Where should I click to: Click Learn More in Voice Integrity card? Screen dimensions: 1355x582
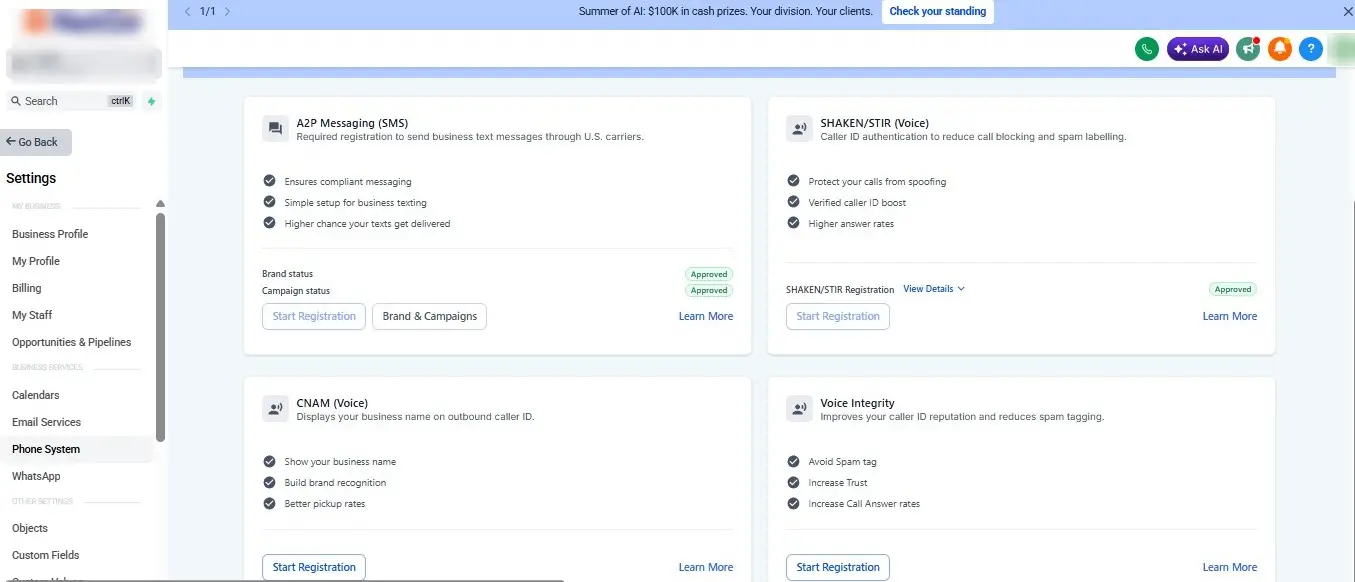pos(1230,567)
